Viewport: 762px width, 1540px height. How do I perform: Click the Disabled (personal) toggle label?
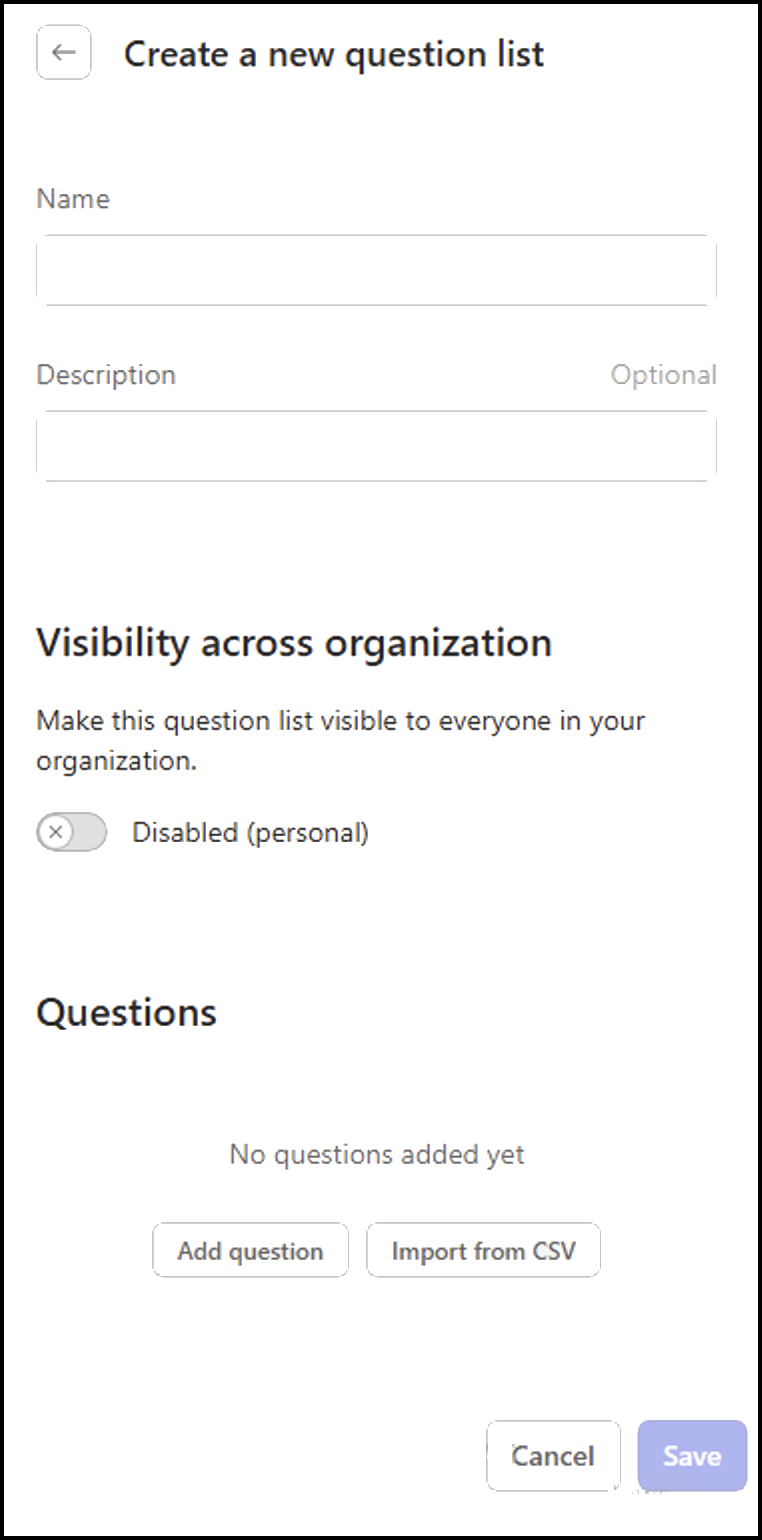(x=250, y=832)
